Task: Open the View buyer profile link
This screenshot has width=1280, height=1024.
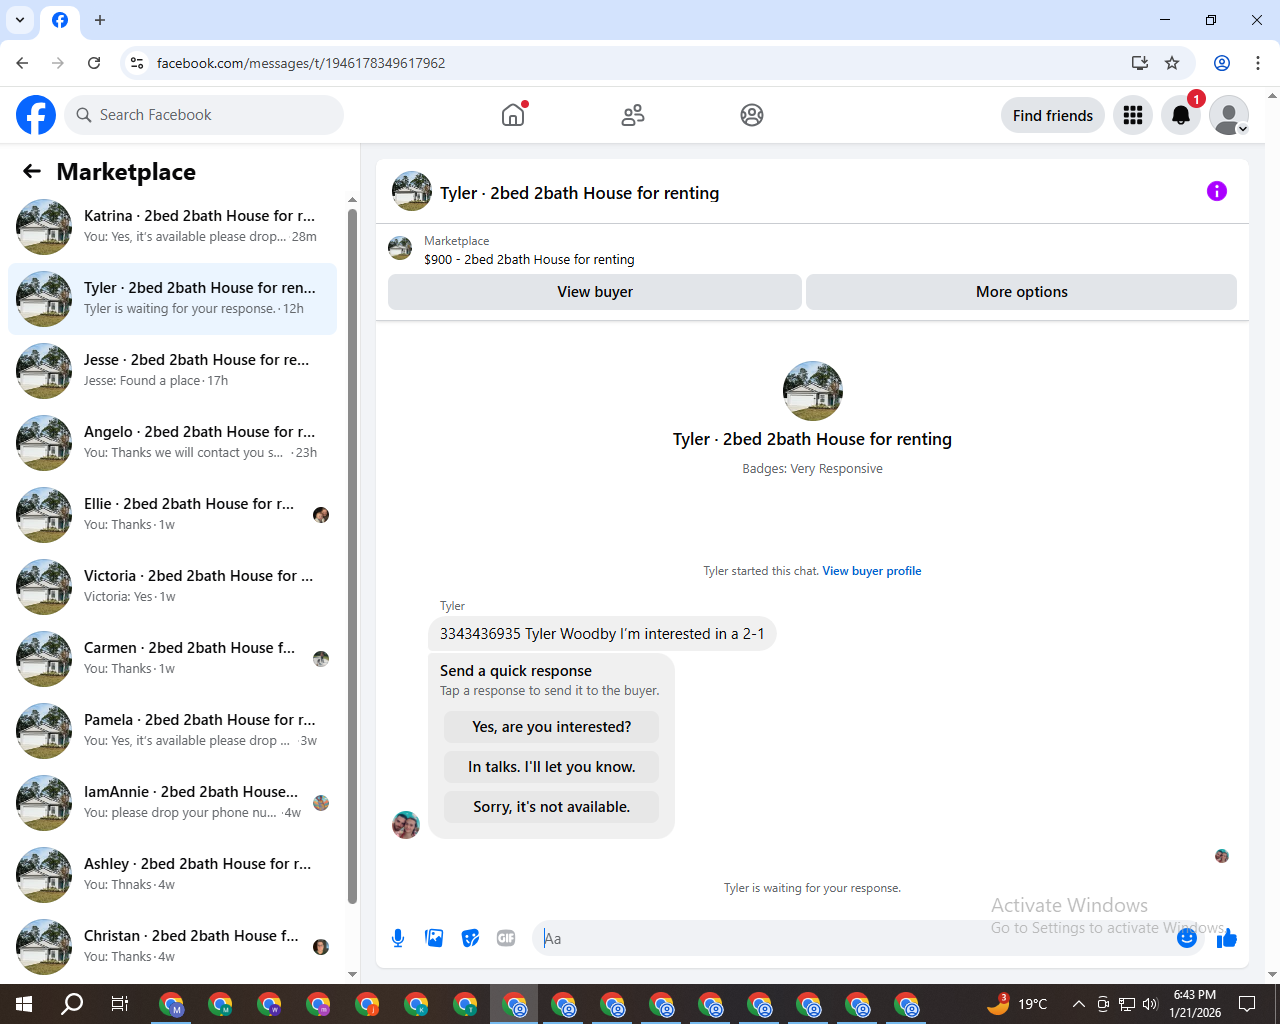Action: (872, 571)
